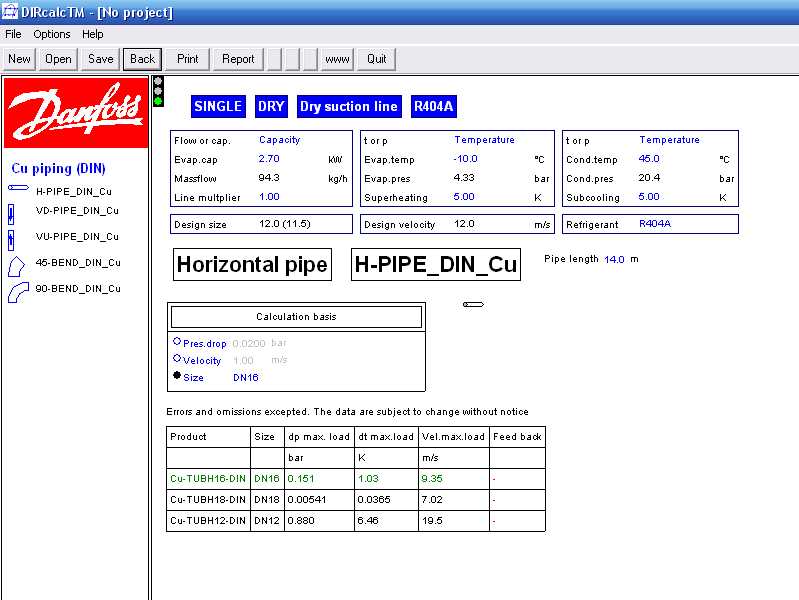Select the VD-PIPE_DIN_Cu vertical down pipe icon

[11, 215]
